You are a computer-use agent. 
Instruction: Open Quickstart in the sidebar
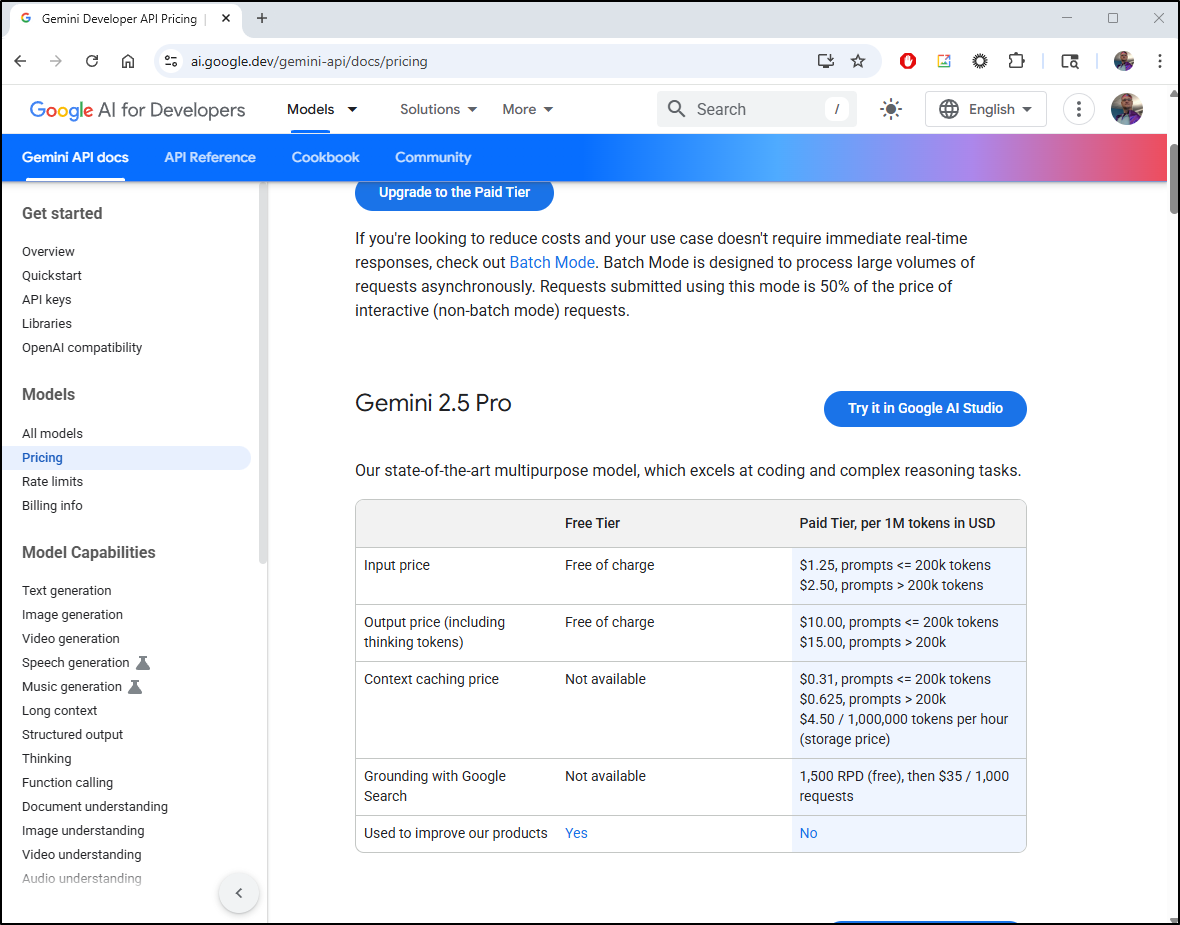pyautogui.click(x=52, y=275)
